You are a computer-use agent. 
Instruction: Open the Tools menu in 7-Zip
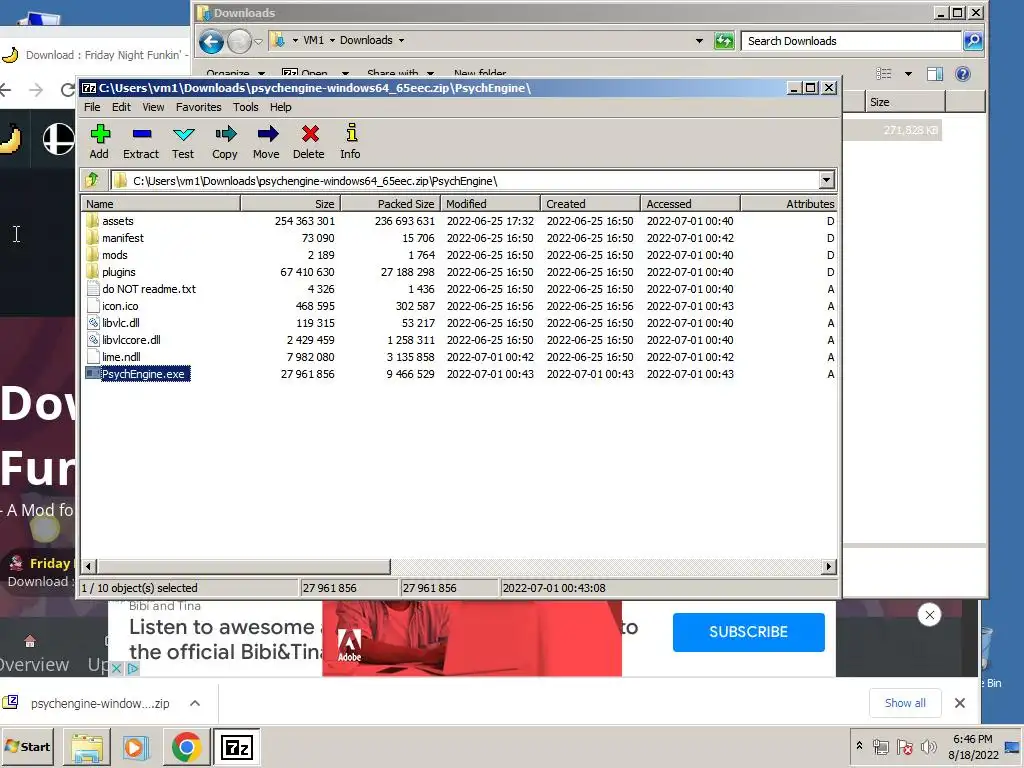tap(246, 107)
